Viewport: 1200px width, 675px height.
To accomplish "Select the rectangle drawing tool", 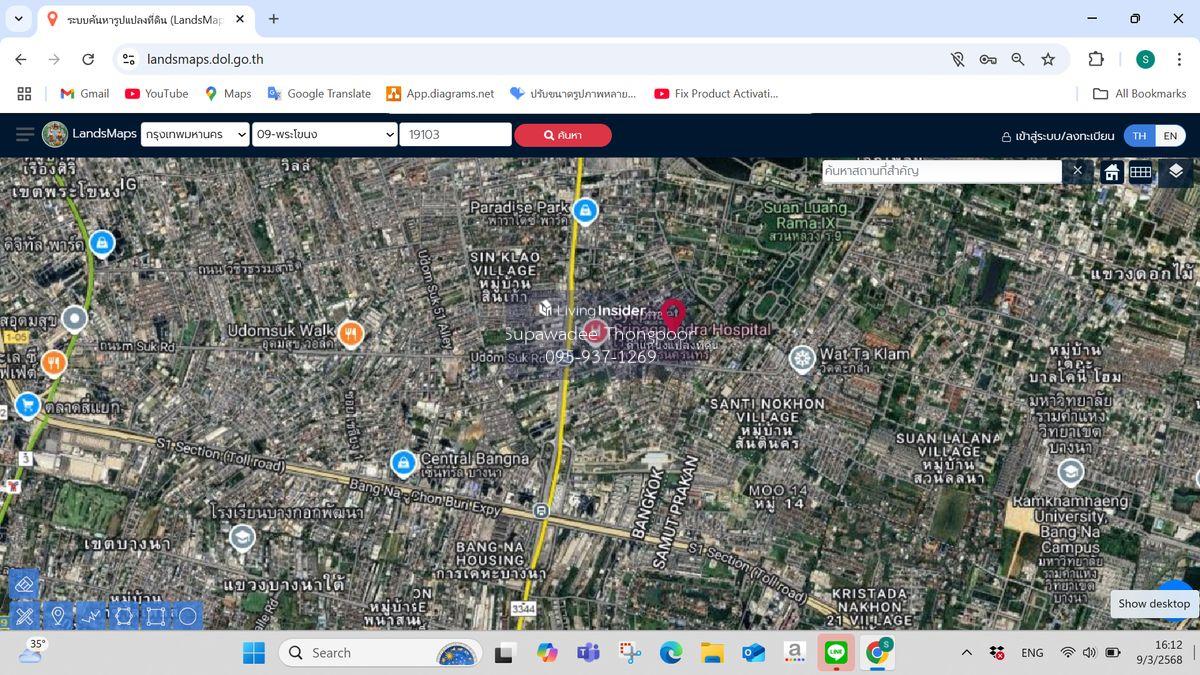I will pos(155,616).
